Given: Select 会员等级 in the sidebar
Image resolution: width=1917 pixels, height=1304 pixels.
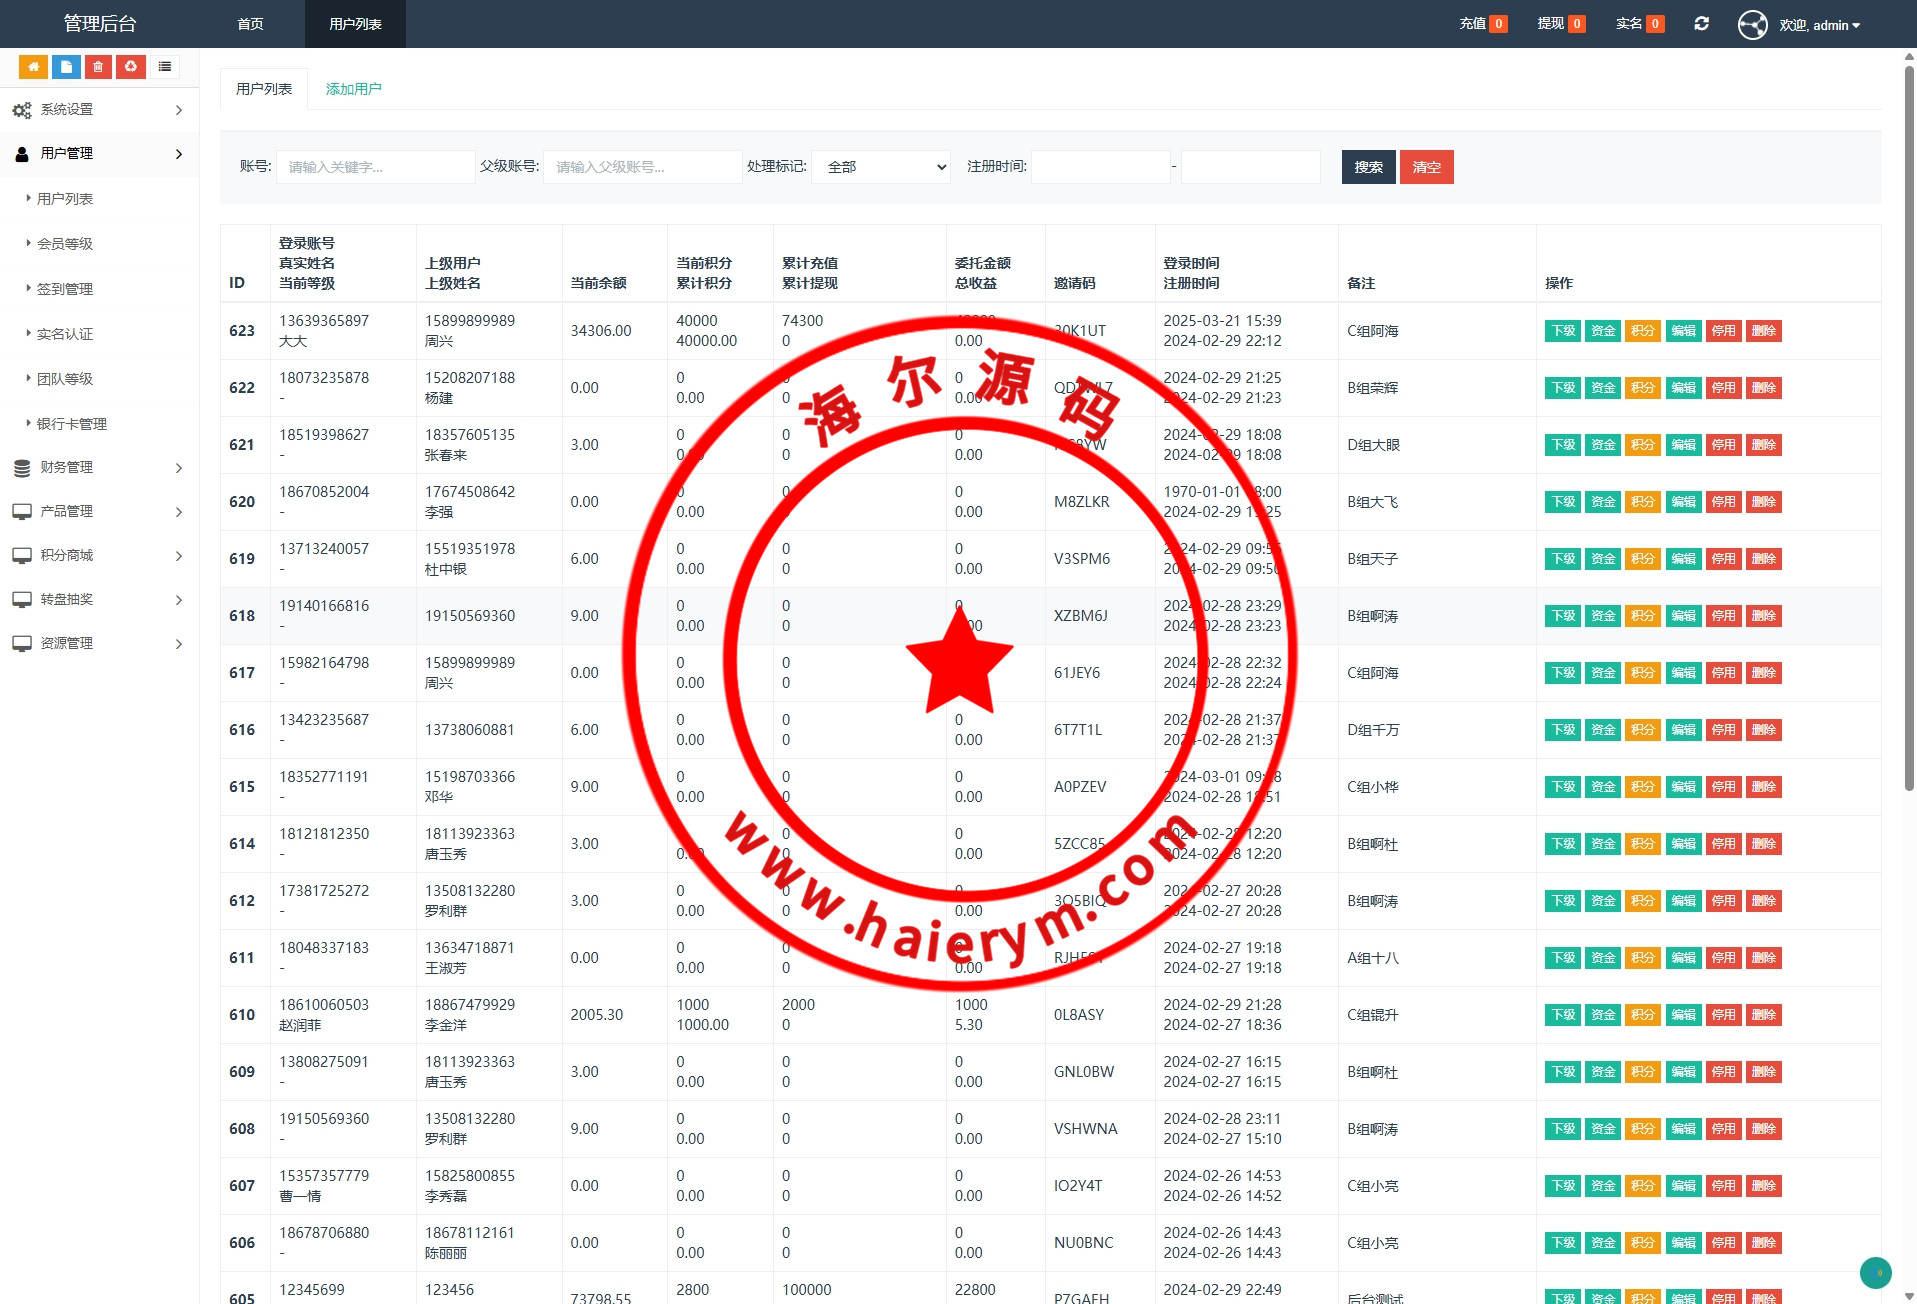Looking at the screenshot, I should tap(65, 244).
